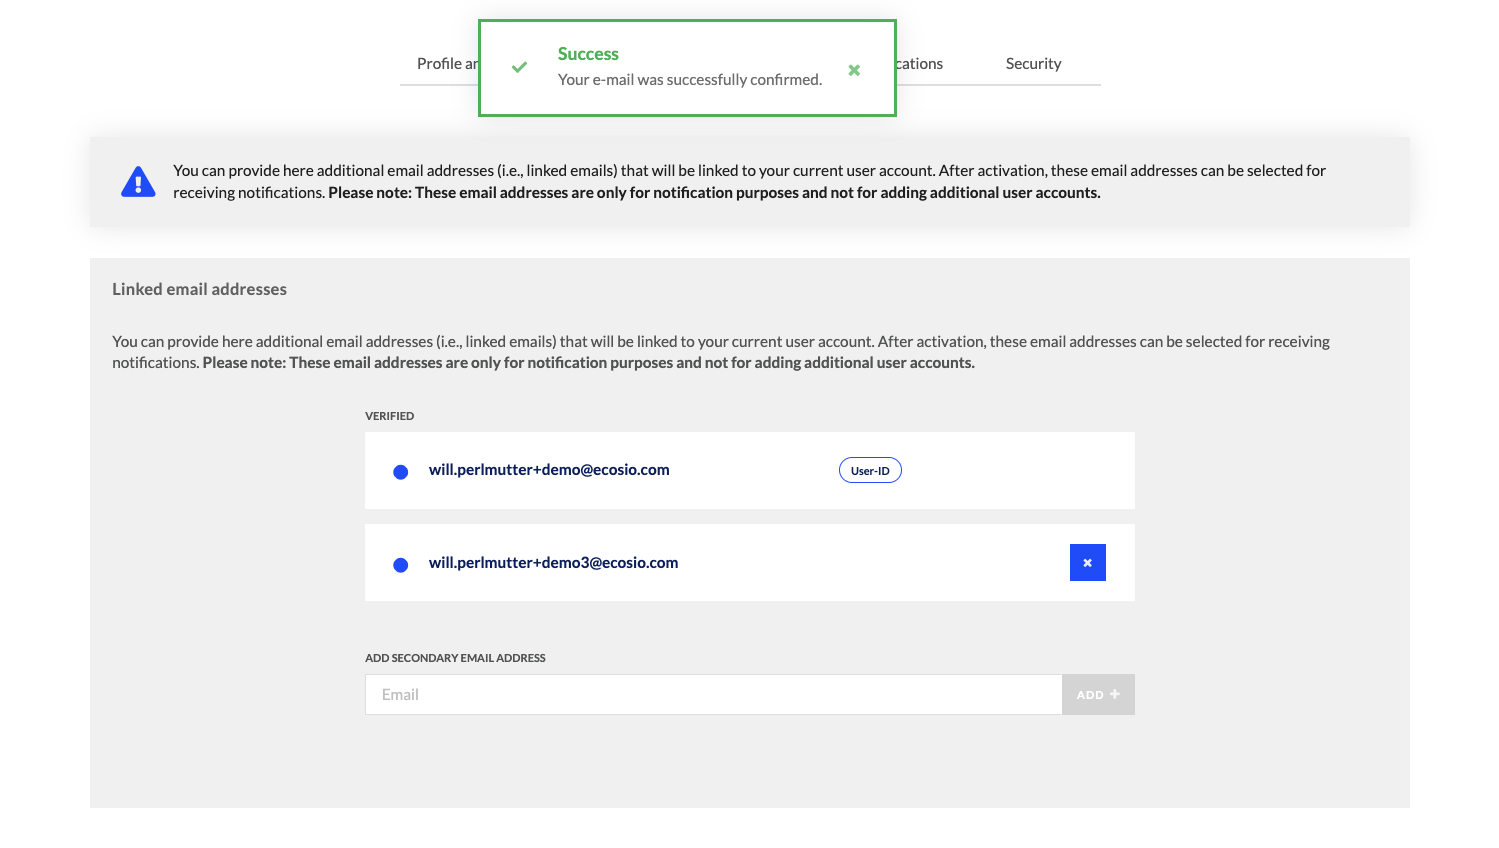Remove the demo3 linked email with the X
Image resolution: width=1499 pixels, height=848 pixels.
pos(1087,563)
